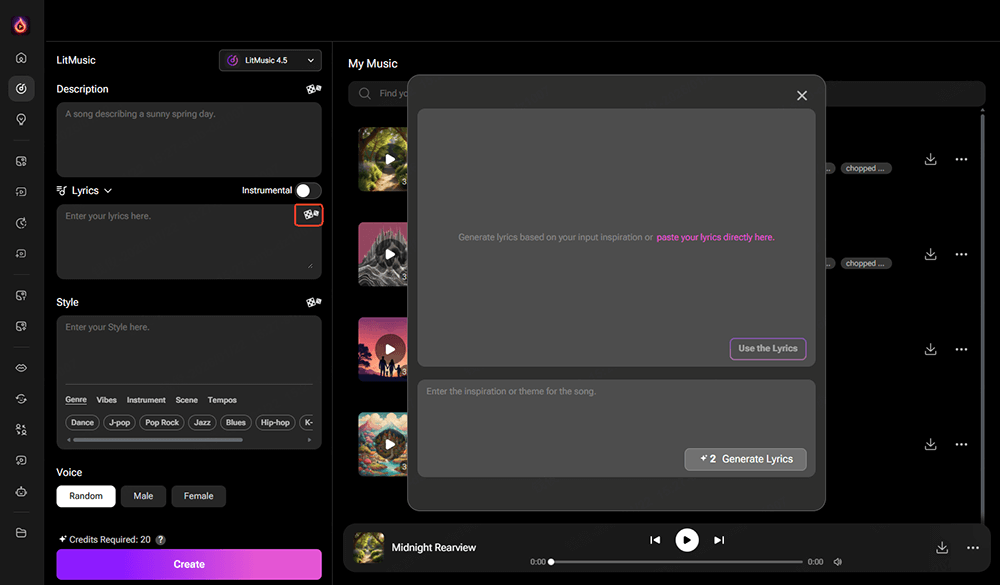Open the folder icon in left sidebar
Viewport: 1000px width, 585px height.
click(21, 532)
